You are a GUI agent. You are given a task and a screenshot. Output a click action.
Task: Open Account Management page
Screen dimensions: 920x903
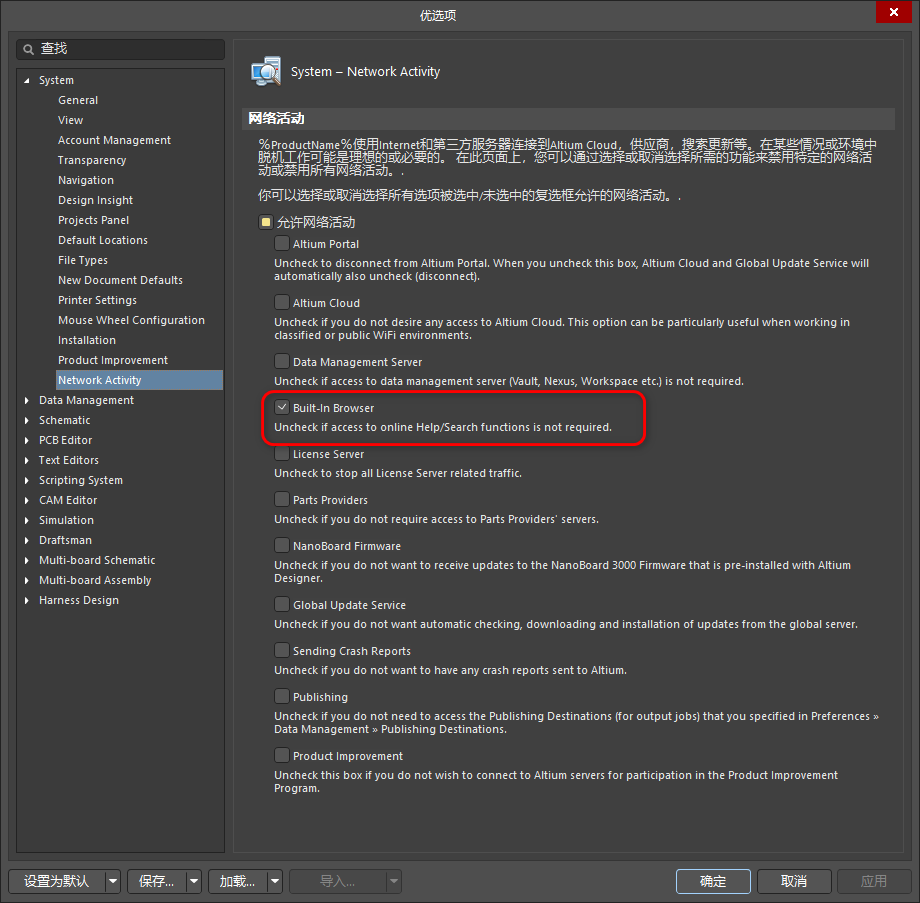tap(114, 140)
